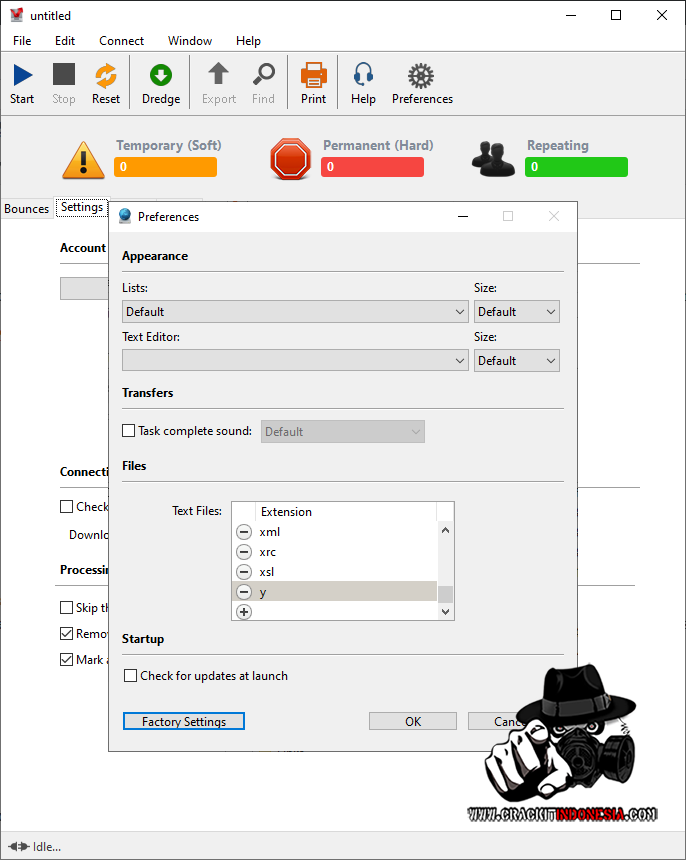Viewport: 686px width, 860px height.
Task: Open the Lists font dropdown
Action: coord(295,312)
